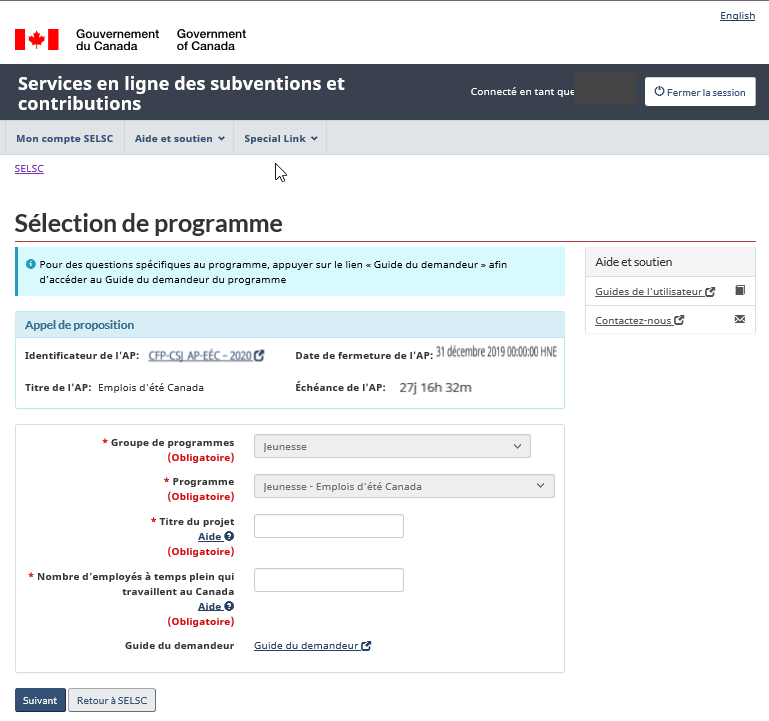This screenshot has width=769, height=721.
Task: Open the Programme dropdown showing Emplois d'été Canada
Action: [x=404, y=486]
